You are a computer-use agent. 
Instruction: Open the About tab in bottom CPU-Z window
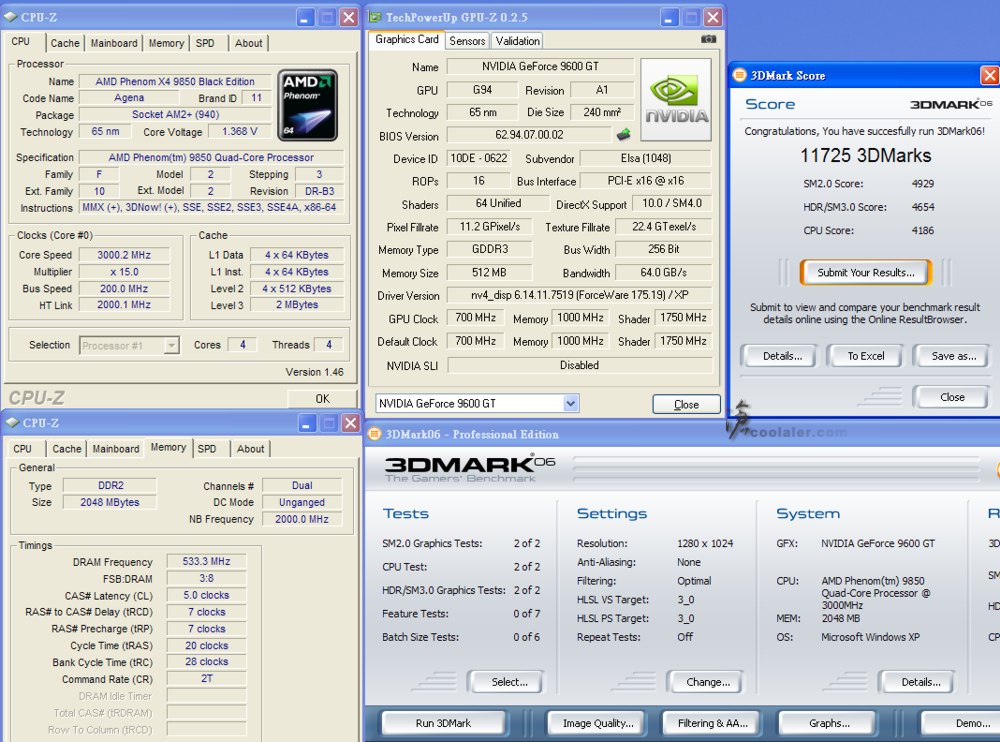(x=250, y=449)
